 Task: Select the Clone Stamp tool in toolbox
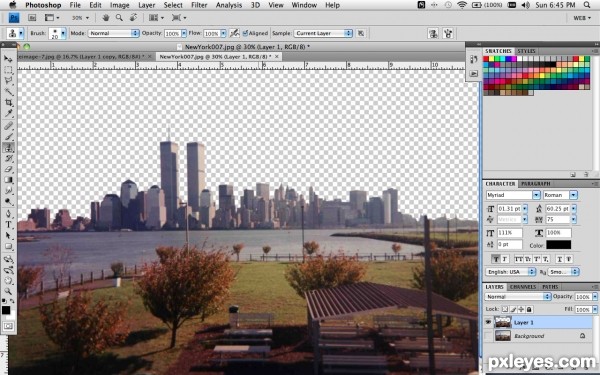coord(8,147)
